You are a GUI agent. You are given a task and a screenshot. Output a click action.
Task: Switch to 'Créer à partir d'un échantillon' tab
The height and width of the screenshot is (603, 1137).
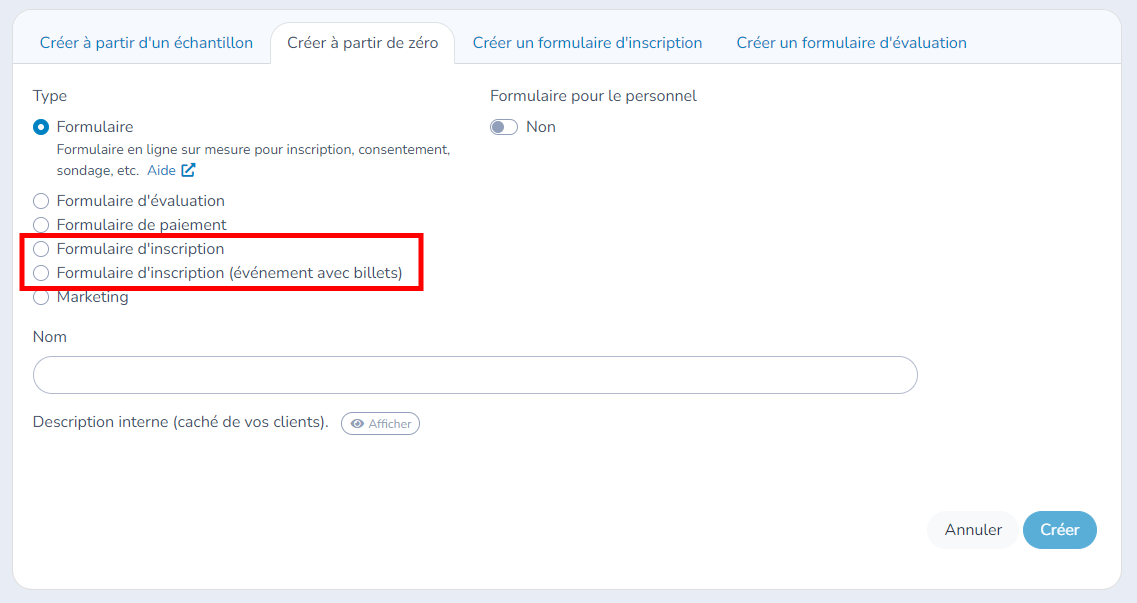click(146, 43)
